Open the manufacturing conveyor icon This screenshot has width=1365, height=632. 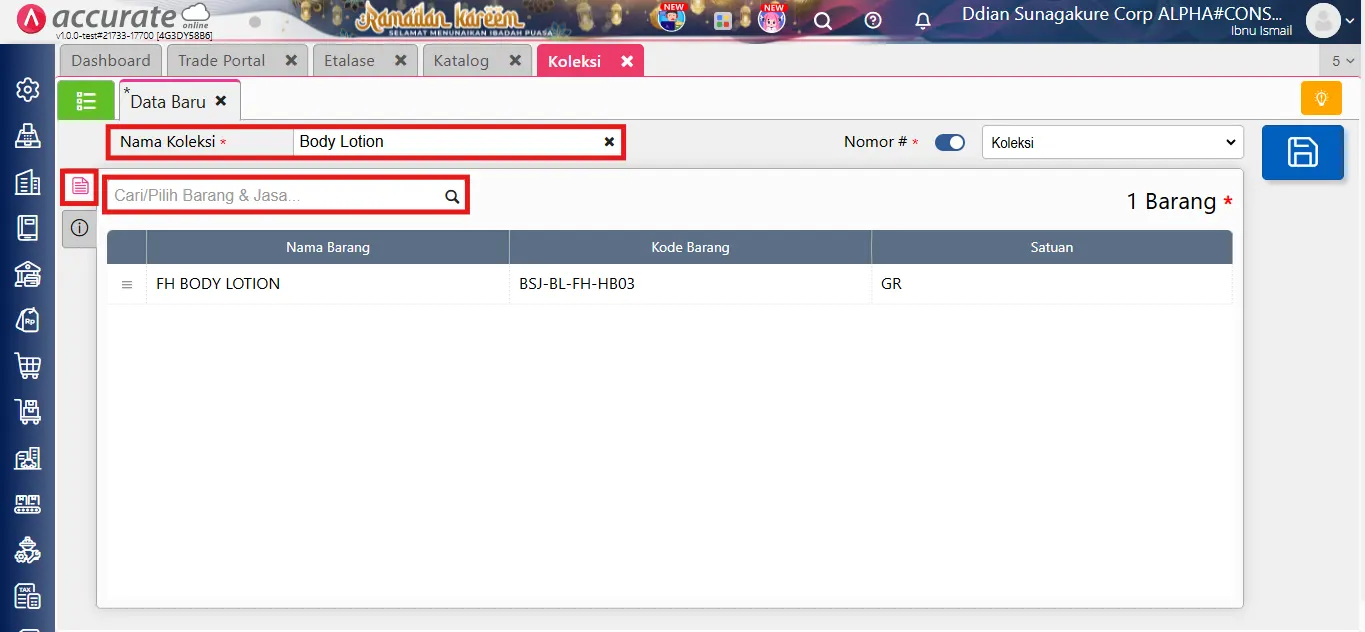(27, 503)
